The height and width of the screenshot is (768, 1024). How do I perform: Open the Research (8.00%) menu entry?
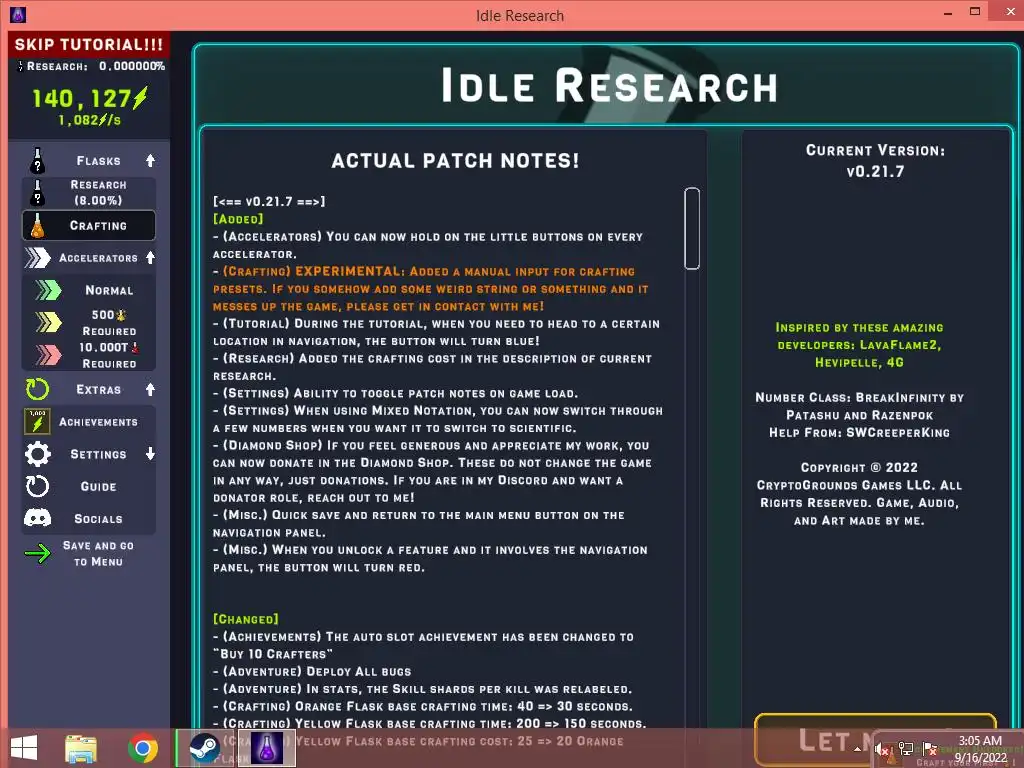point(89,193)
